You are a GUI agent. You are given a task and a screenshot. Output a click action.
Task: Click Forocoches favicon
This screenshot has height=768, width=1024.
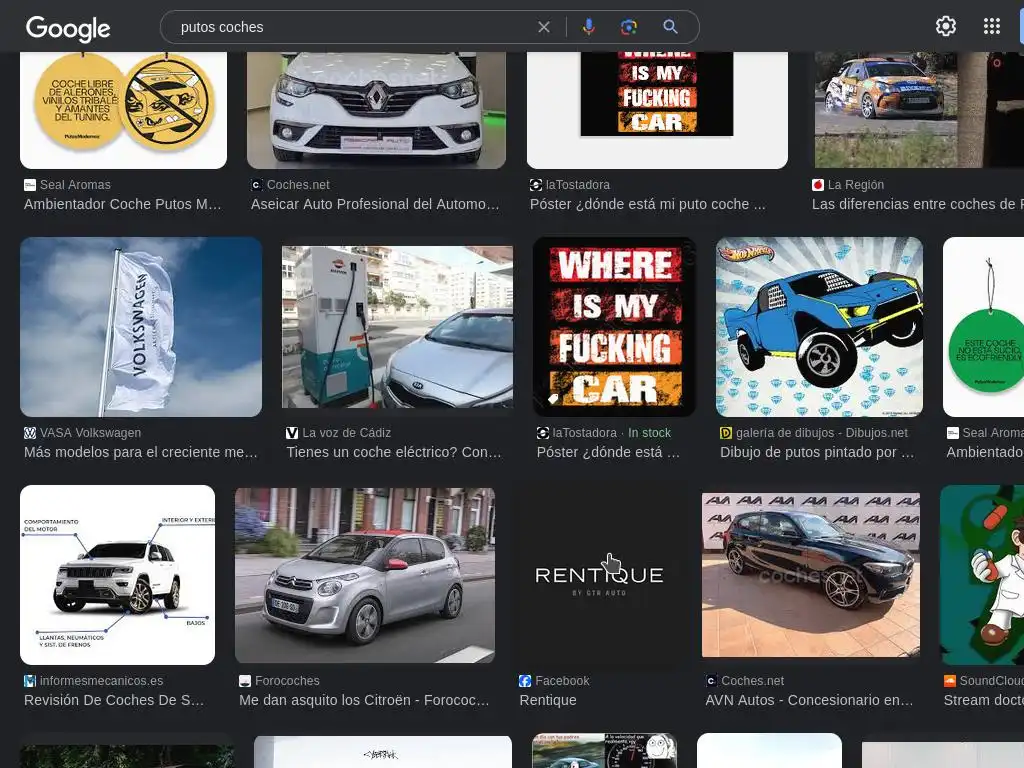[x=245, y=681]
